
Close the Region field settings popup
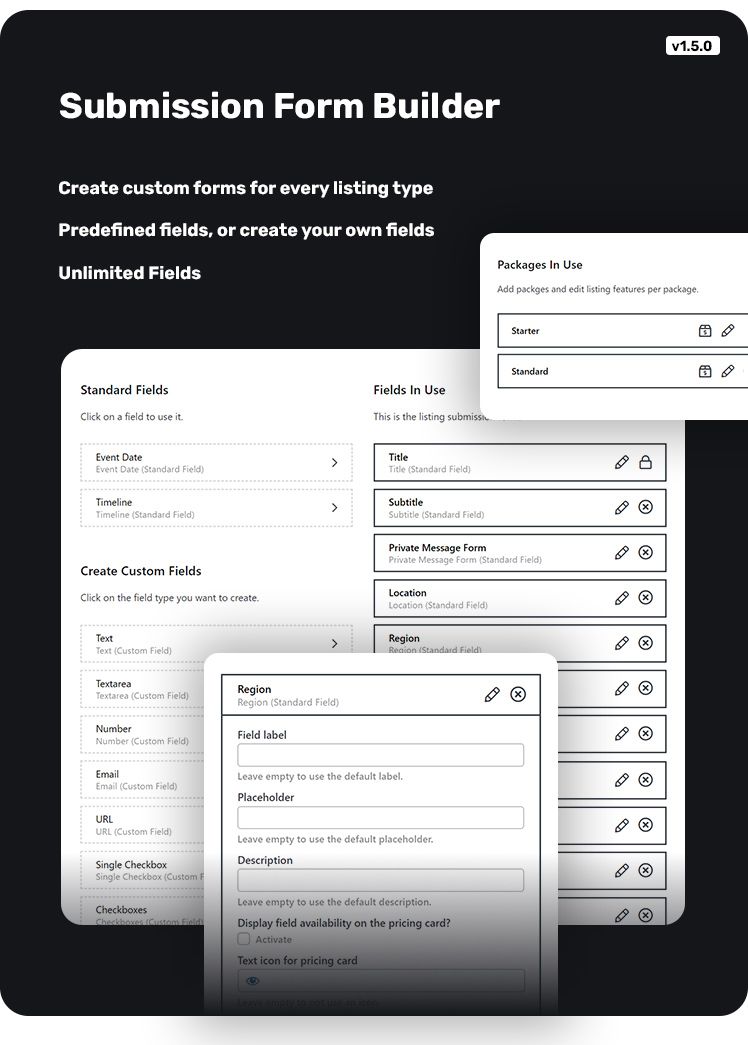(518, 694)
